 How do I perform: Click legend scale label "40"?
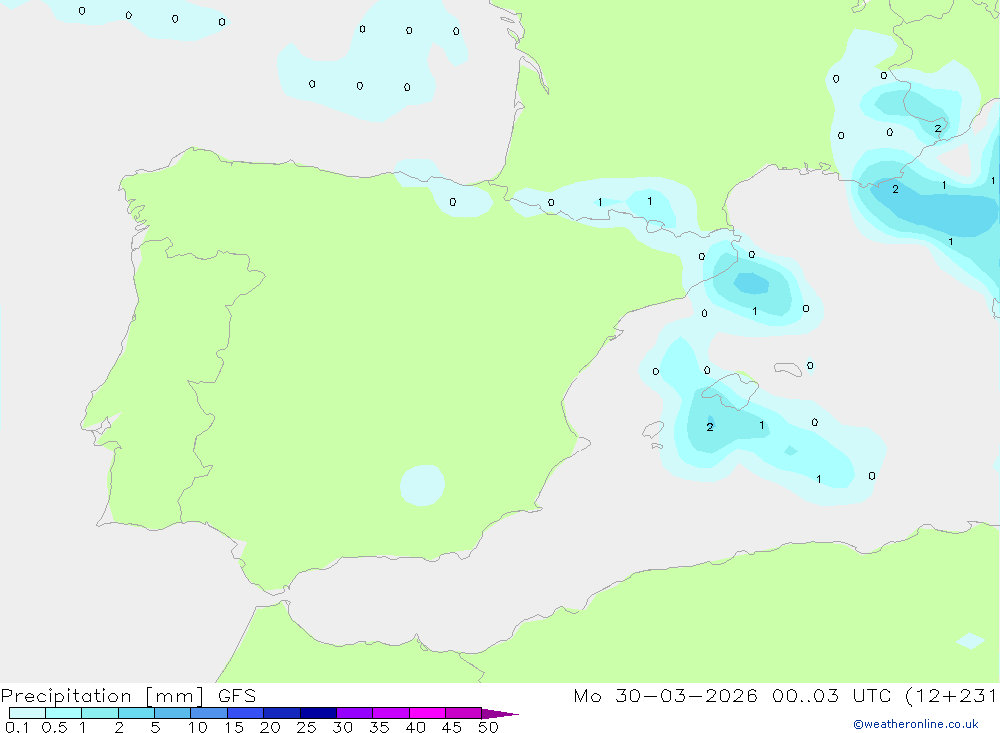point(415,727)
